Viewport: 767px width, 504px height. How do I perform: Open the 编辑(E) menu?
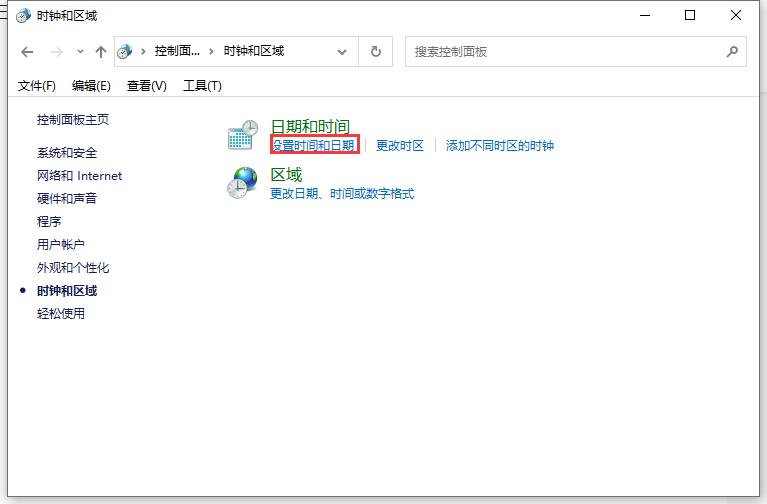91,86
